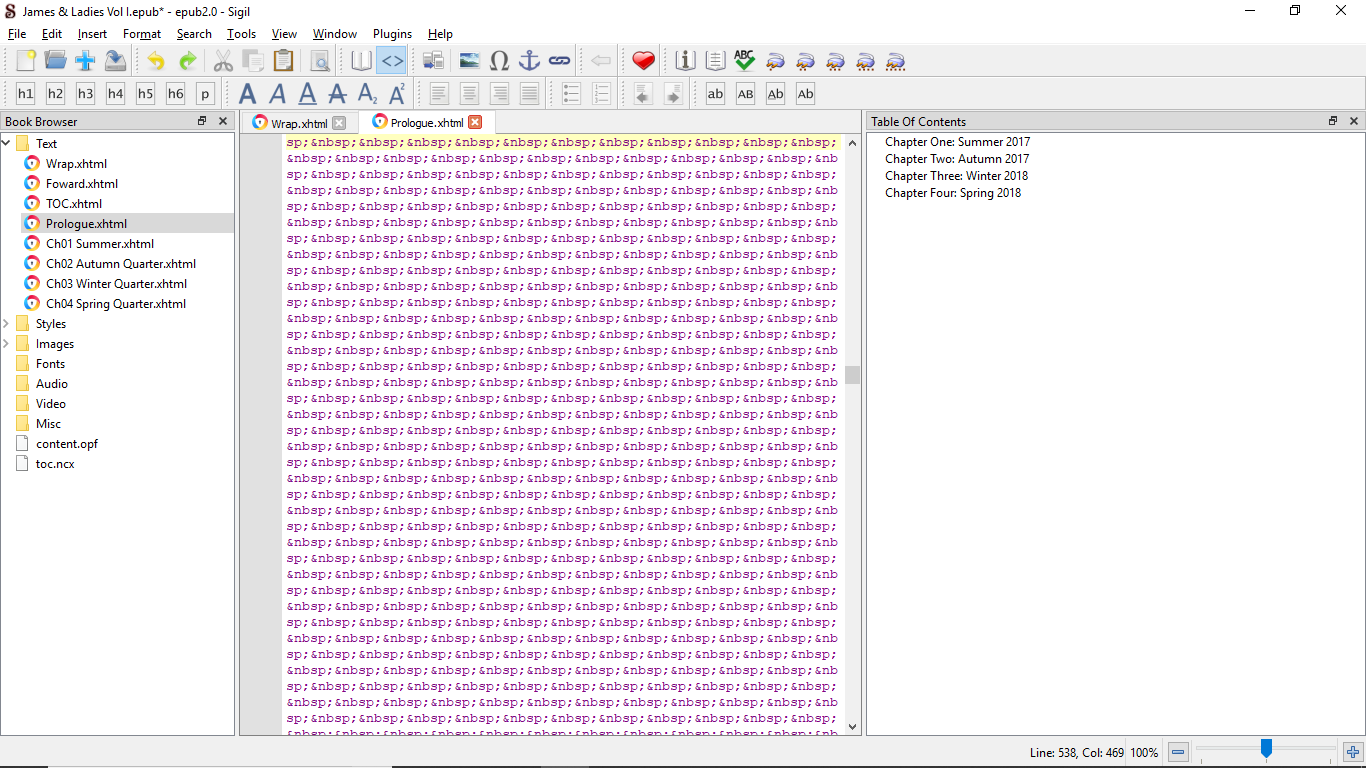
Task: Expand the Images folder
Action: (x=6, y=343)
